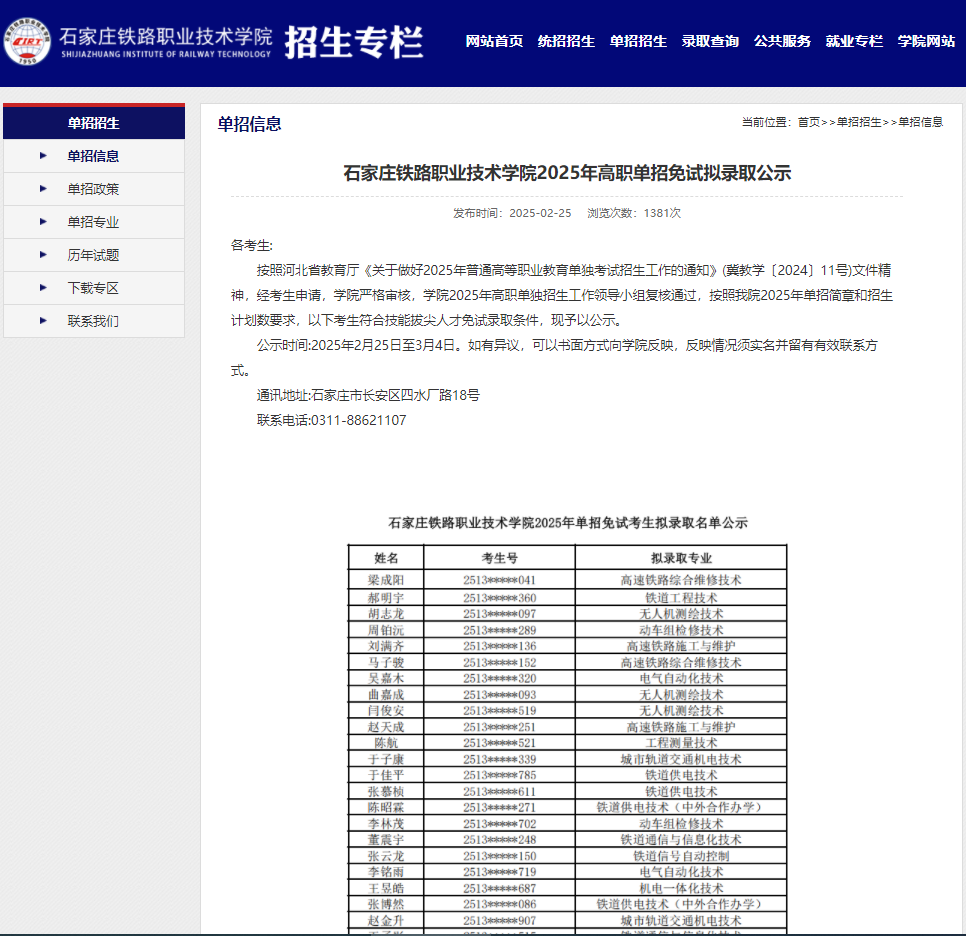This screenshot has height=936, width=966.
Task: Click the 招生专栏 banner graphic
Action: [x=355, y=42]
